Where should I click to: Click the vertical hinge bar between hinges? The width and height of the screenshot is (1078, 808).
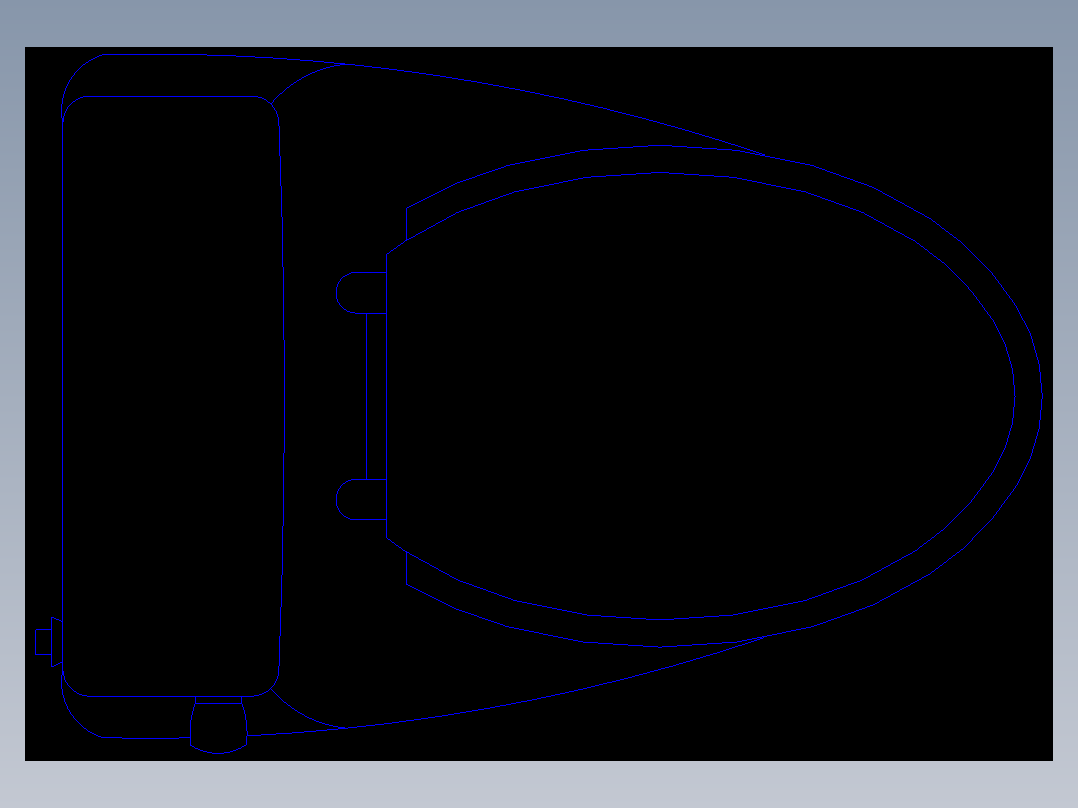point(376,396)
